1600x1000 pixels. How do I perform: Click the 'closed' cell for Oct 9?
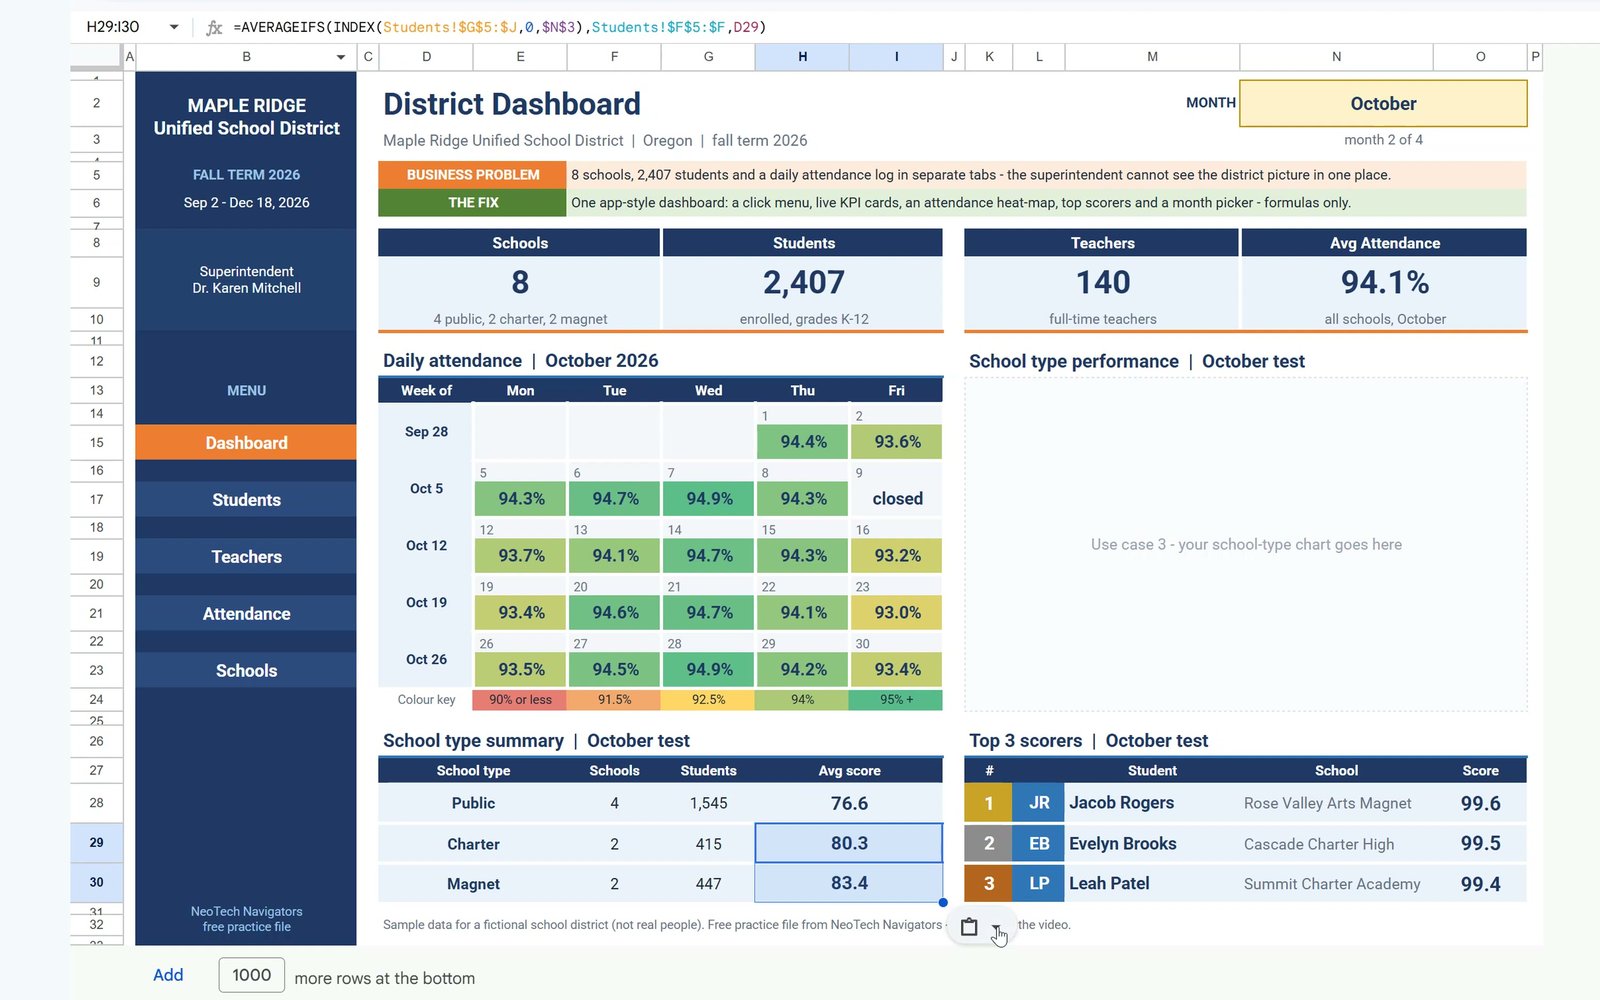click(897, 499)
